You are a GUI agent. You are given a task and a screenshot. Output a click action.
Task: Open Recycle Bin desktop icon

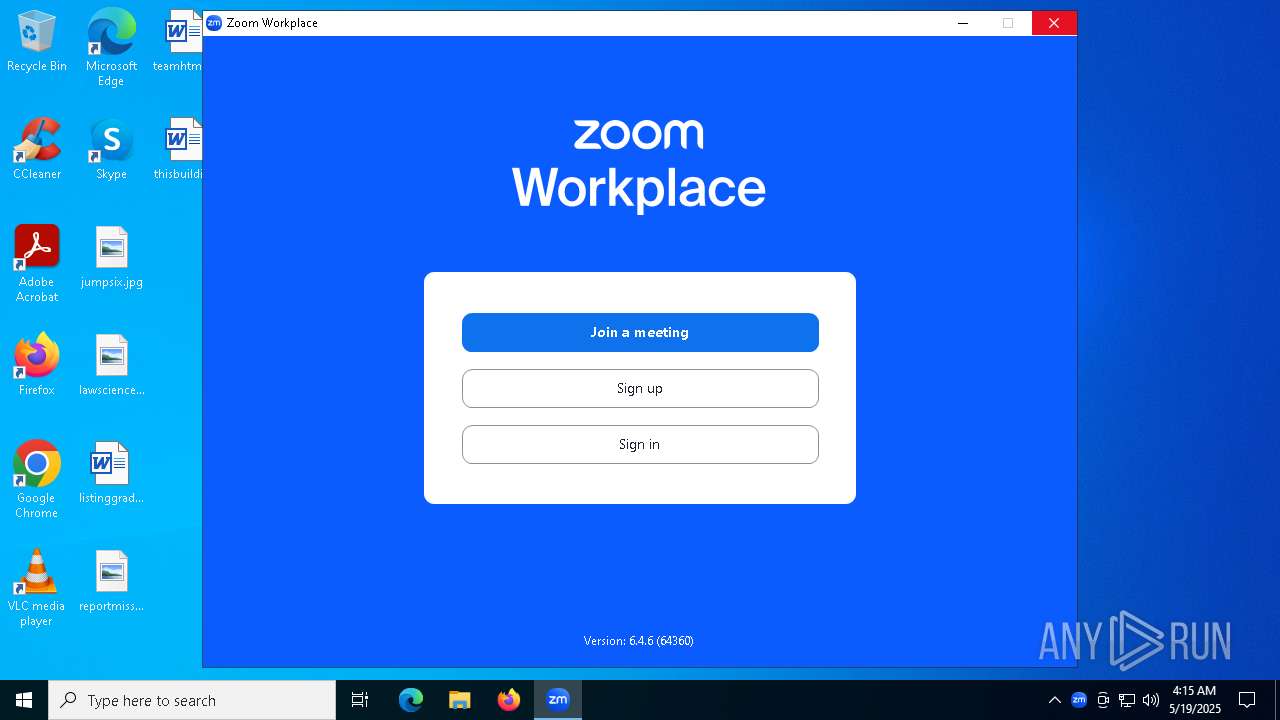tap(37, 42)
